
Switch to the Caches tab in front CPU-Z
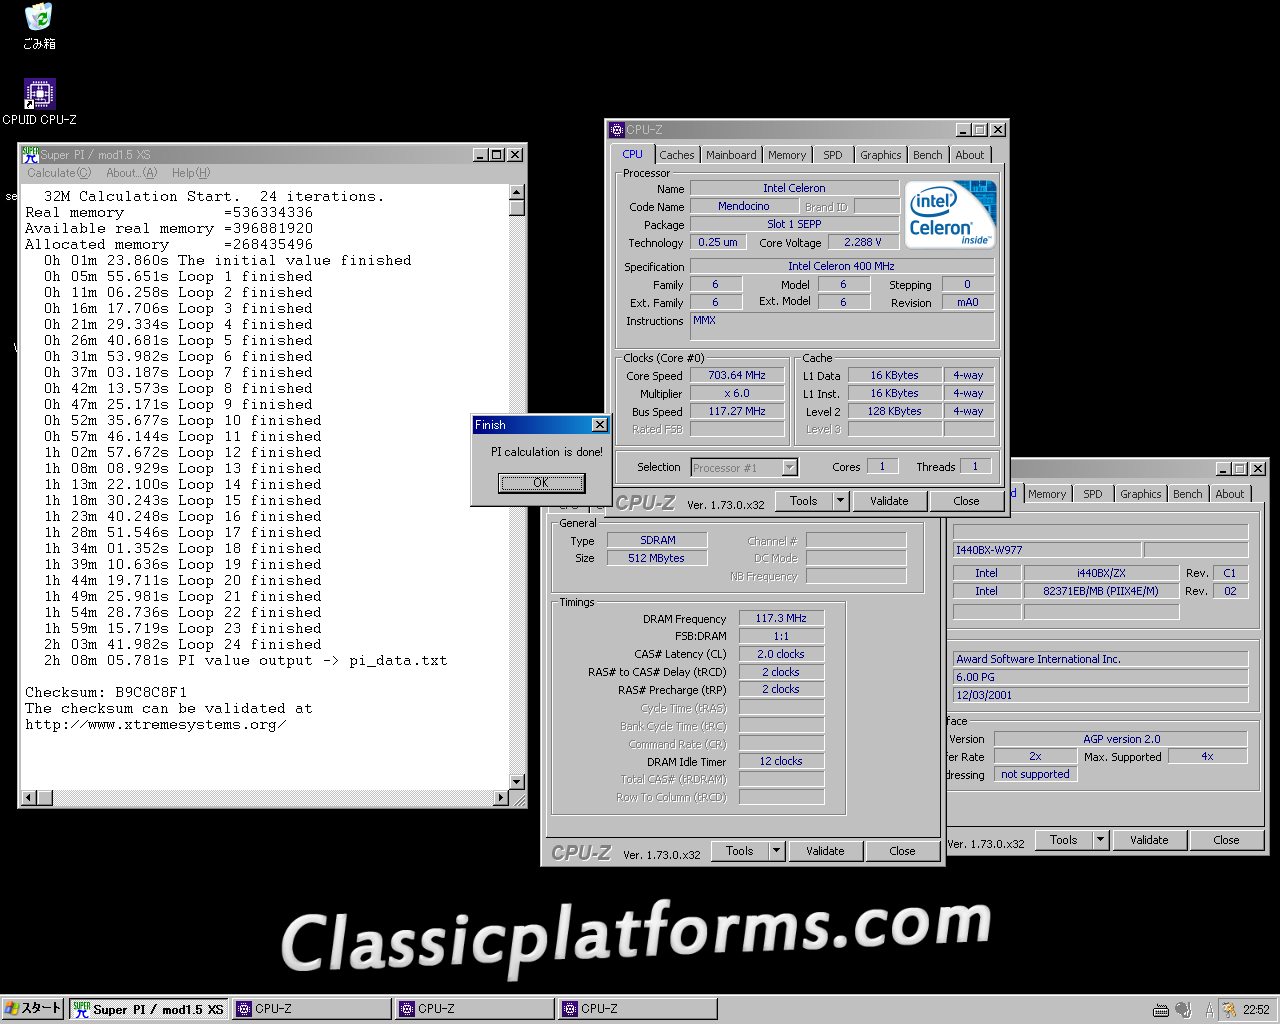(x=677, y=155)
